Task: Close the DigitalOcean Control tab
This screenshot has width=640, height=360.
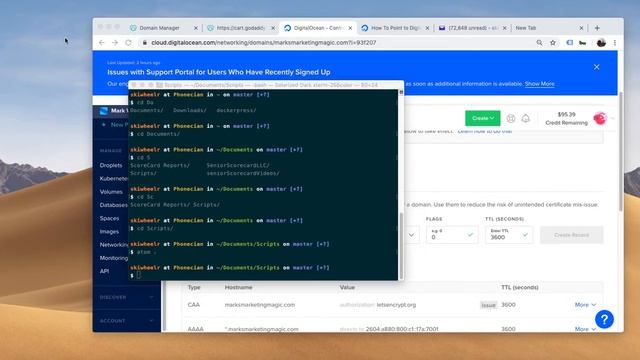Action: 350,28
